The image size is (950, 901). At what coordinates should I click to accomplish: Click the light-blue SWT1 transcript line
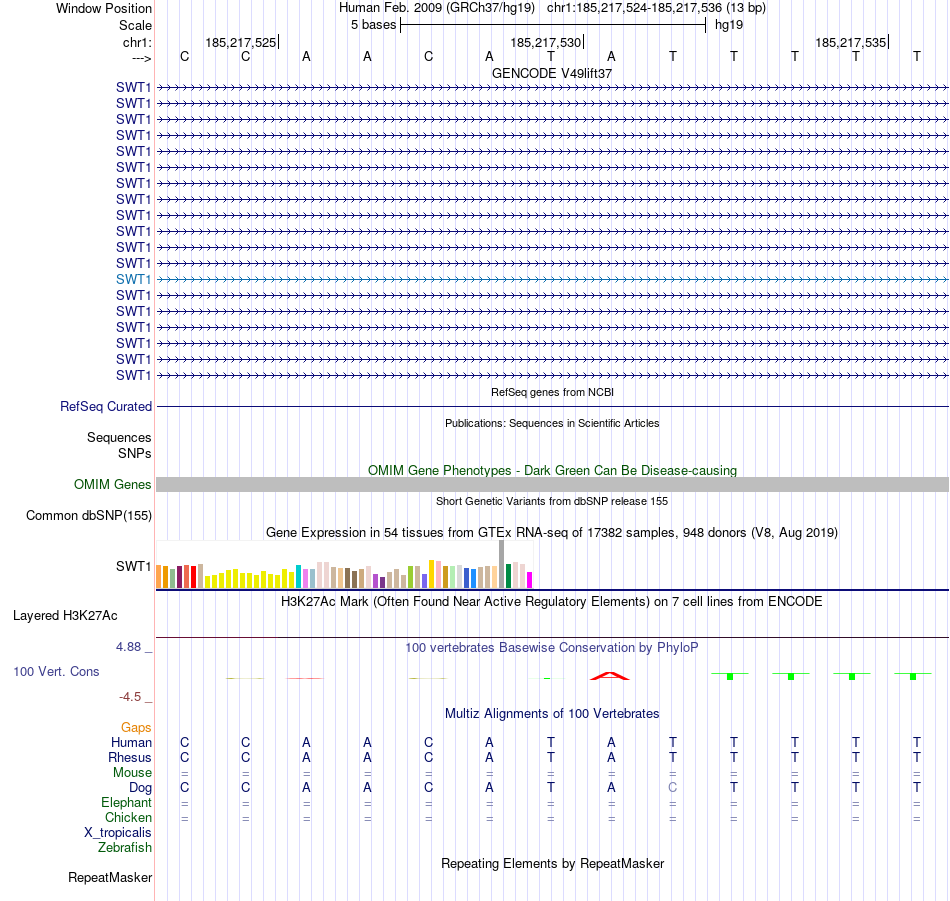coord(552,279)
